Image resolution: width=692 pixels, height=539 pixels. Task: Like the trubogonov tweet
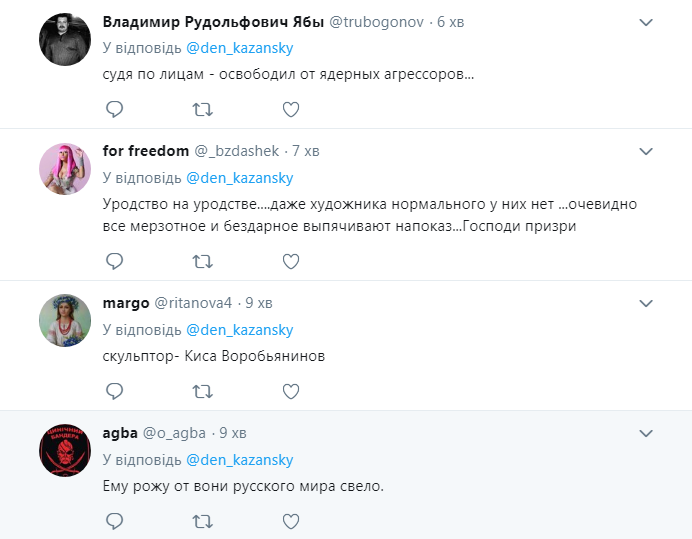[290, 109]
